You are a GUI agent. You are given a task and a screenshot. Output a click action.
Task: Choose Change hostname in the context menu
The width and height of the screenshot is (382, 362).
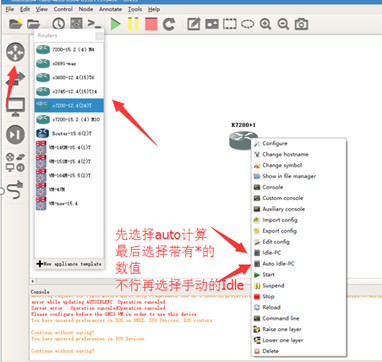click(x=299, y=154)
